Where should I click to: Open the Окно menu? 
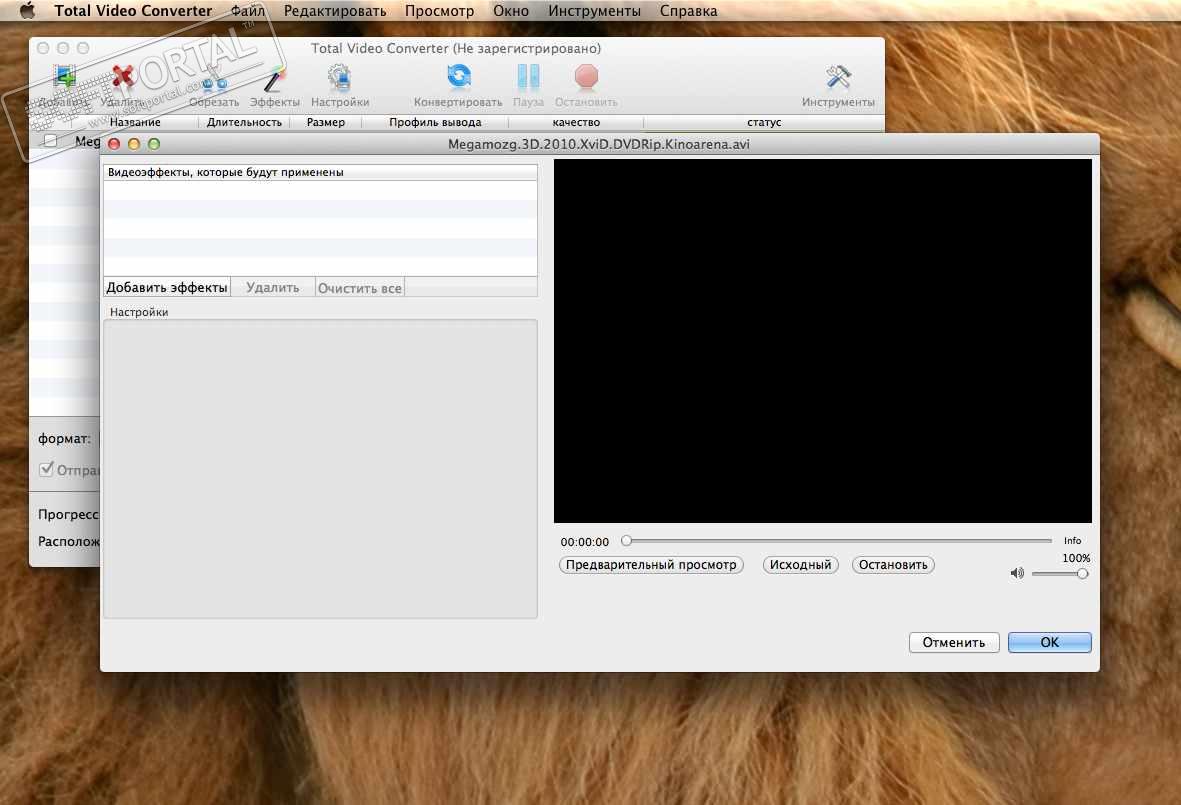511,11
